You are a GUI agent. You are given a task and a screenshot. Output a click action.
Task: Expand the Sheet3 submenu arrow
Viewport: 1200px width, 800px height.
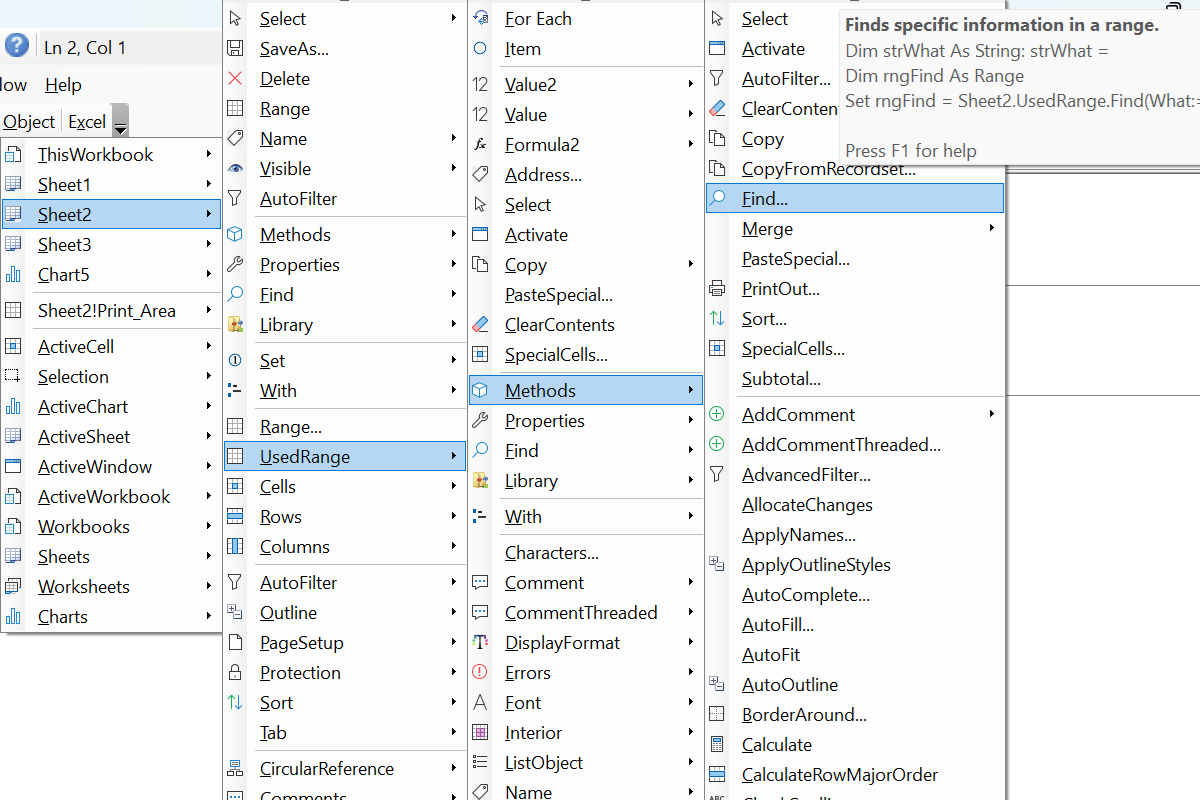(x=209, y=244)
